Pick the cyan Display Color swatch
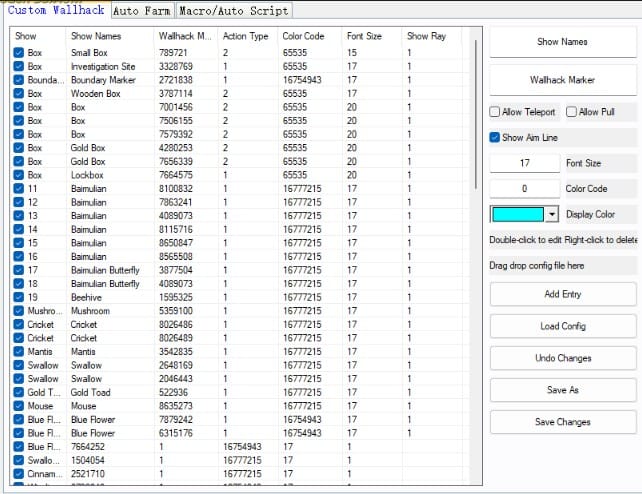The image size is (642, 494). point(517,215)
